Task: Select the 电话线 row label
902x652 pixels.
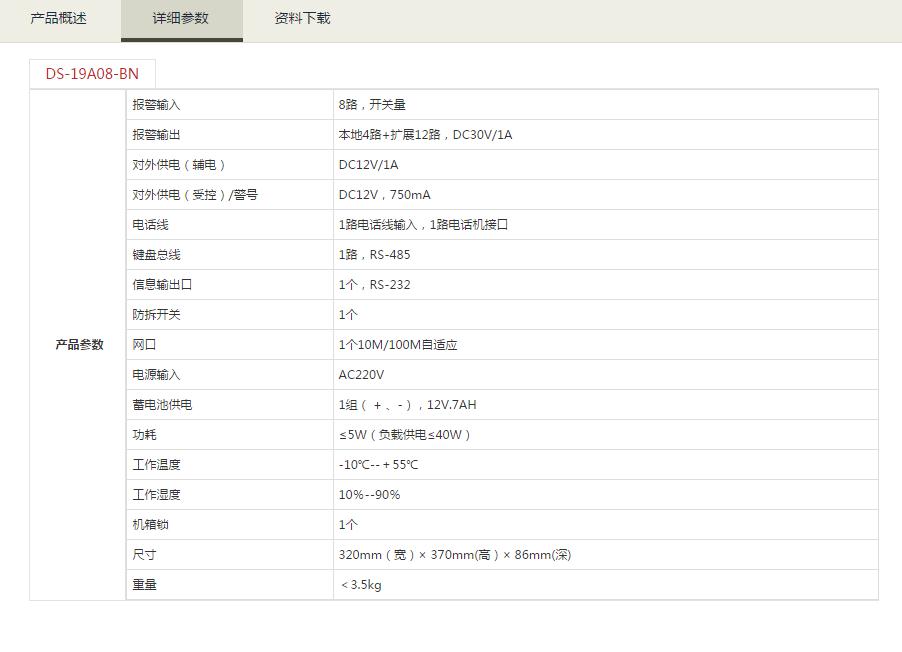Action: click(150, 225)
